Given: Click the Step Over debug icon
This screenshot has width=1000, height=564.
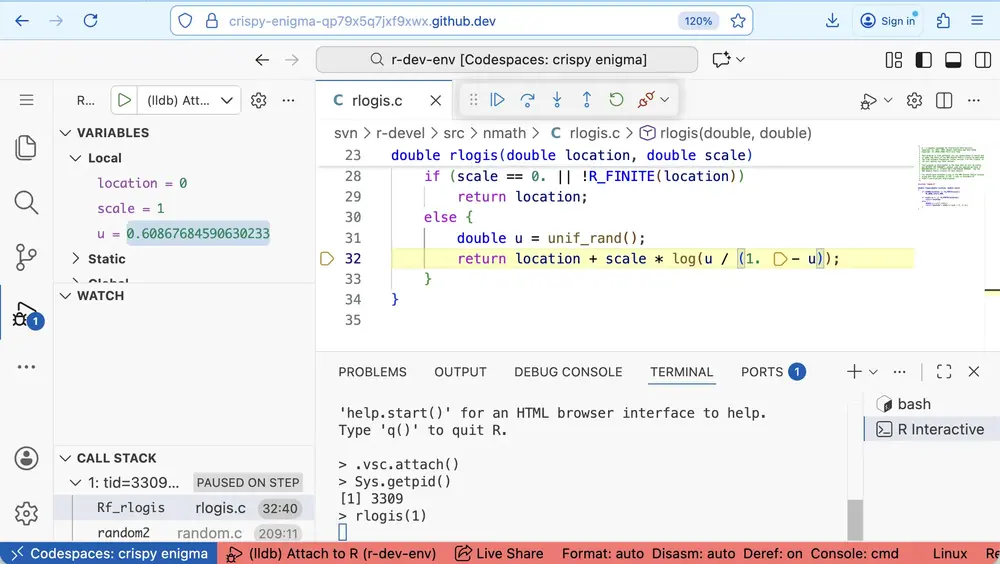Looking at the screenshot, I should point(527,100).
